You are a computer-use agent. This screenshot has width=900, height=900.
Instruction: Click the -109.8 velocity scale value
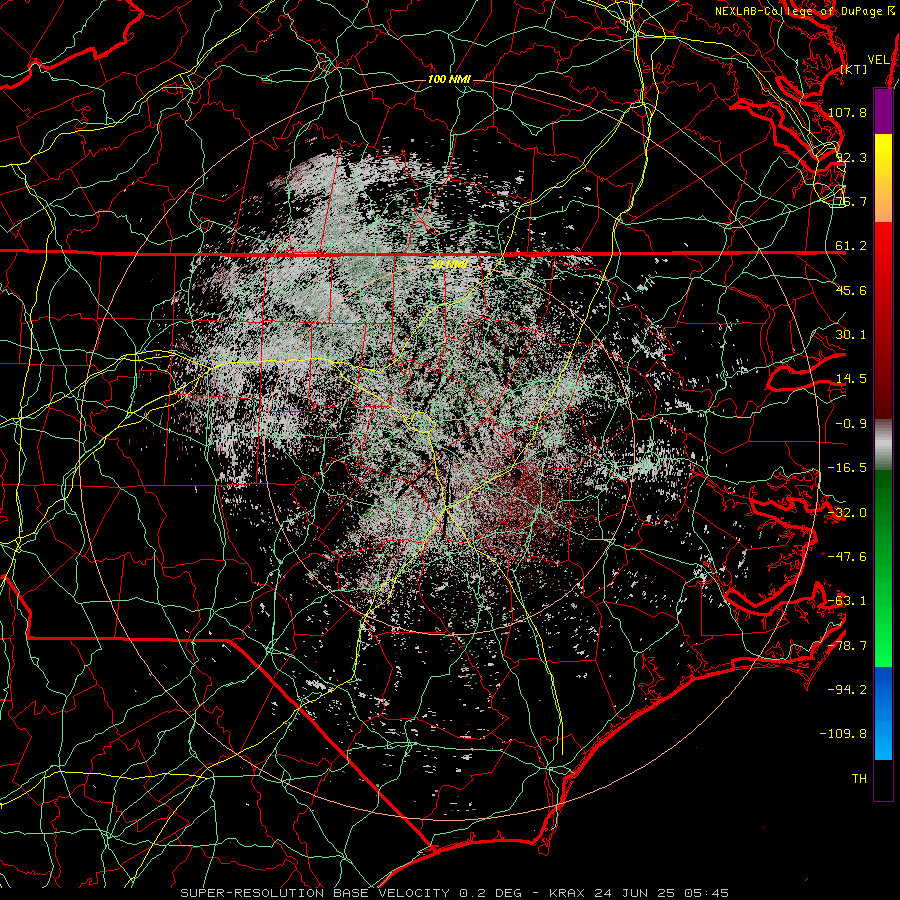click(x=843, y=734)
